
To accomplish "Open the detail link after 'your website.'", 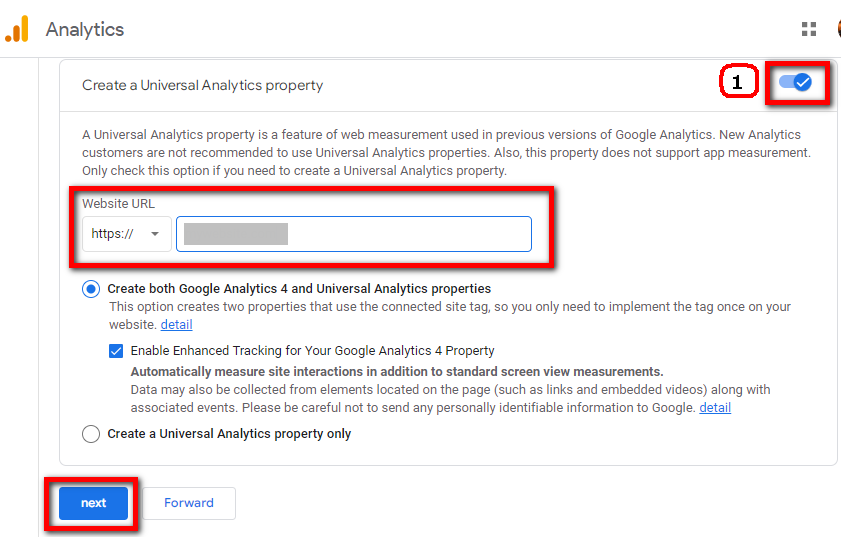I will (176, 325).
